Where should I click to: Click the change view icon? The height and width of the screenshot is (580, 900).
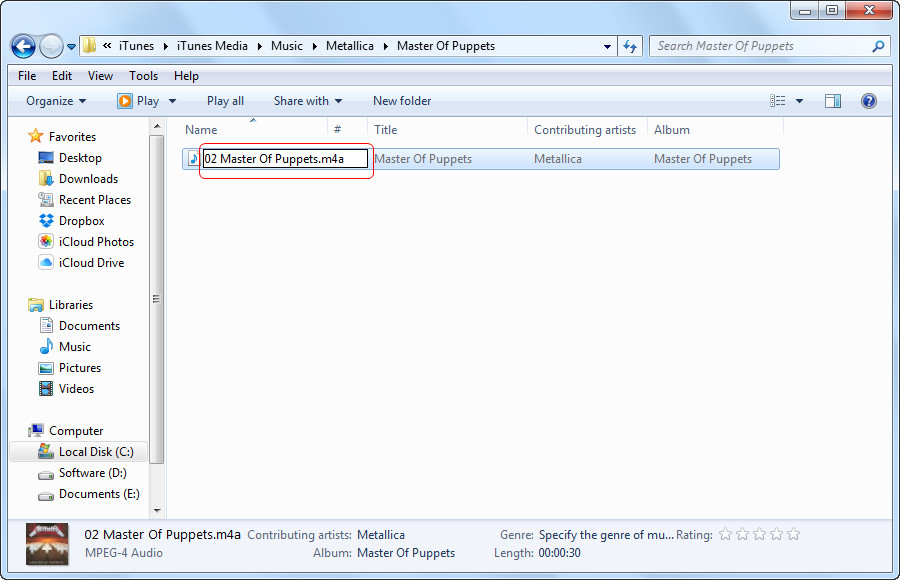[x=777, y=101]
